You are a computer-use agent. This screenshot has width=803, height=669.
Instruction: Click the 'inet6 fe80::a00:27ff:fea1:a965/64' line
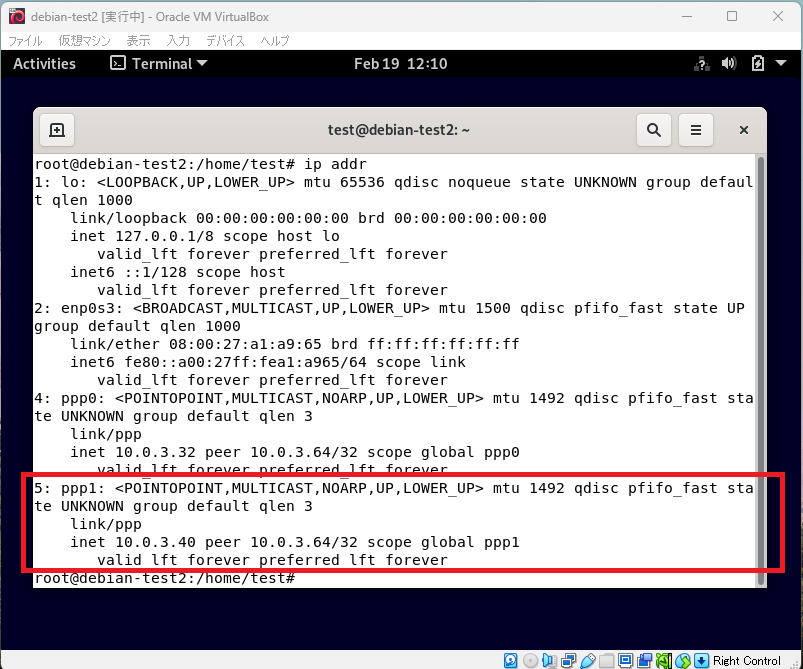click(268, 362)
